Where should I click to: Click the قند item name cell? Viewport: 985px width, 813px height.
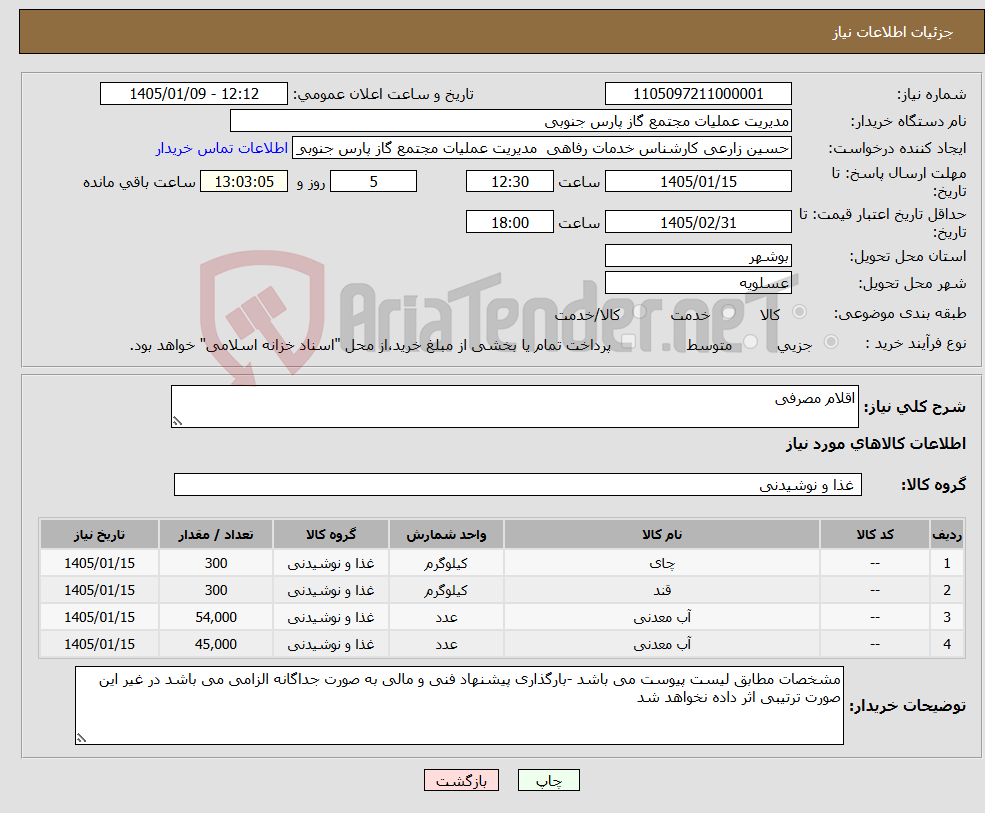click(661, 591)
